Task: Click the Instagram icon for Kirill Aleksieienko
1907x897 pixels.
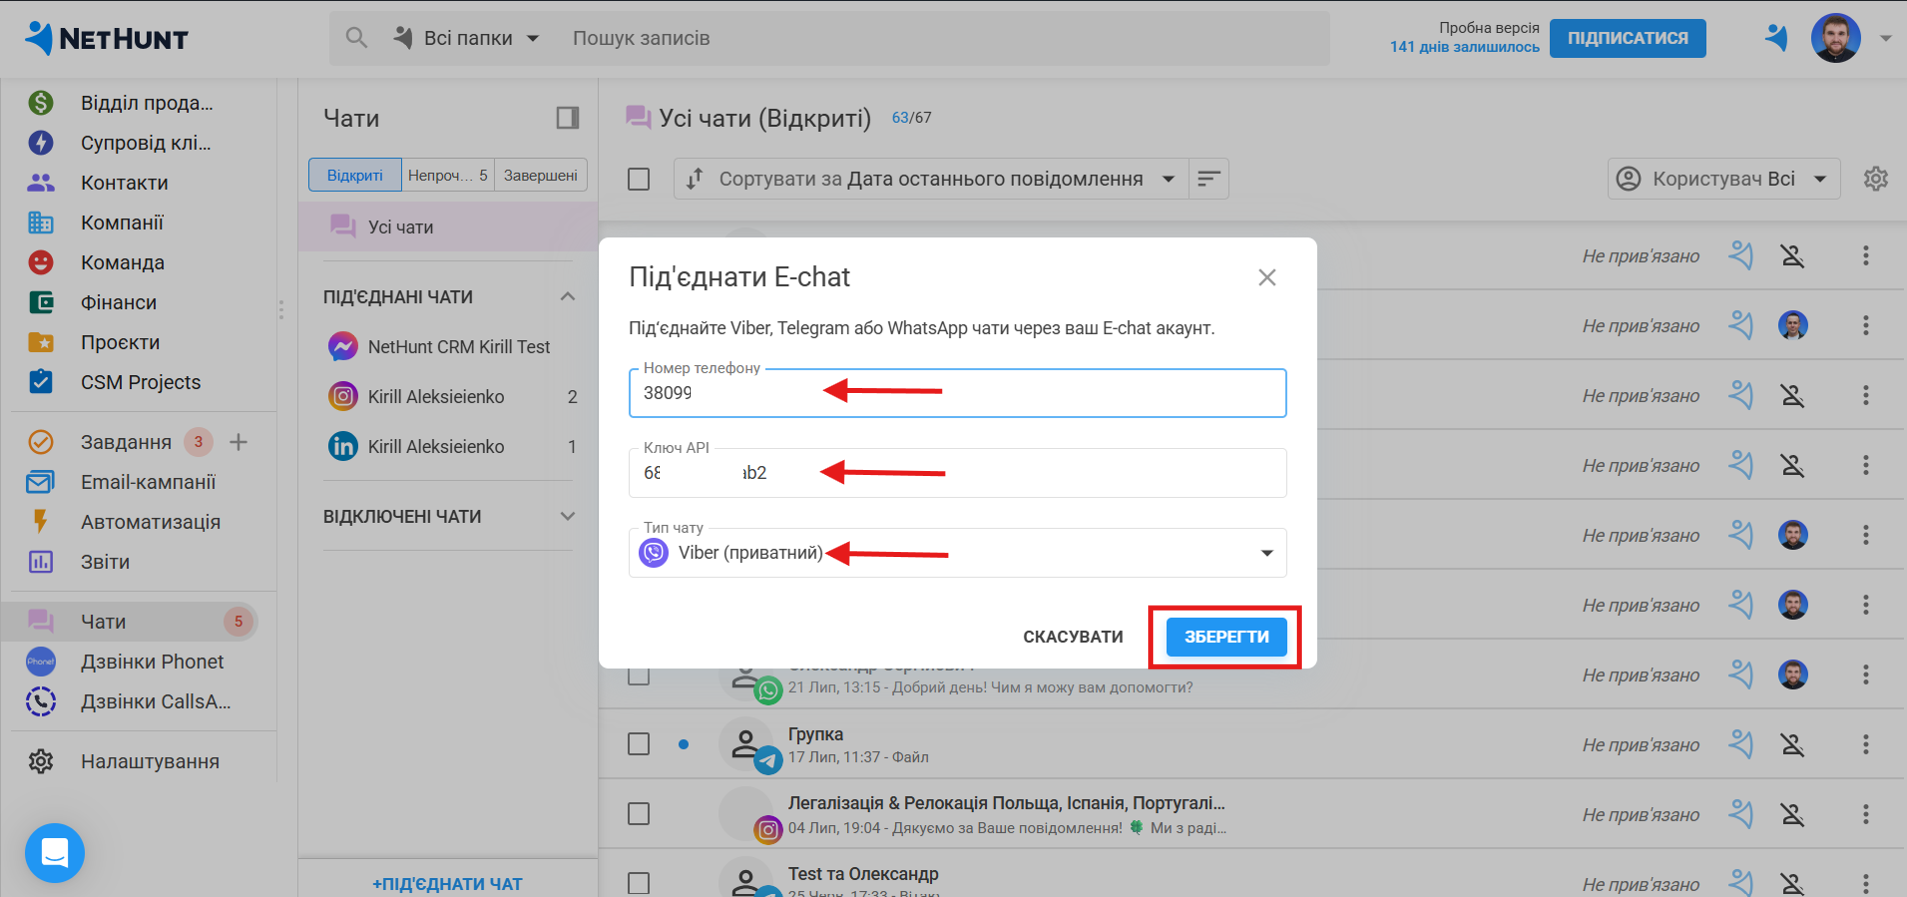Action: click(343, 397)
